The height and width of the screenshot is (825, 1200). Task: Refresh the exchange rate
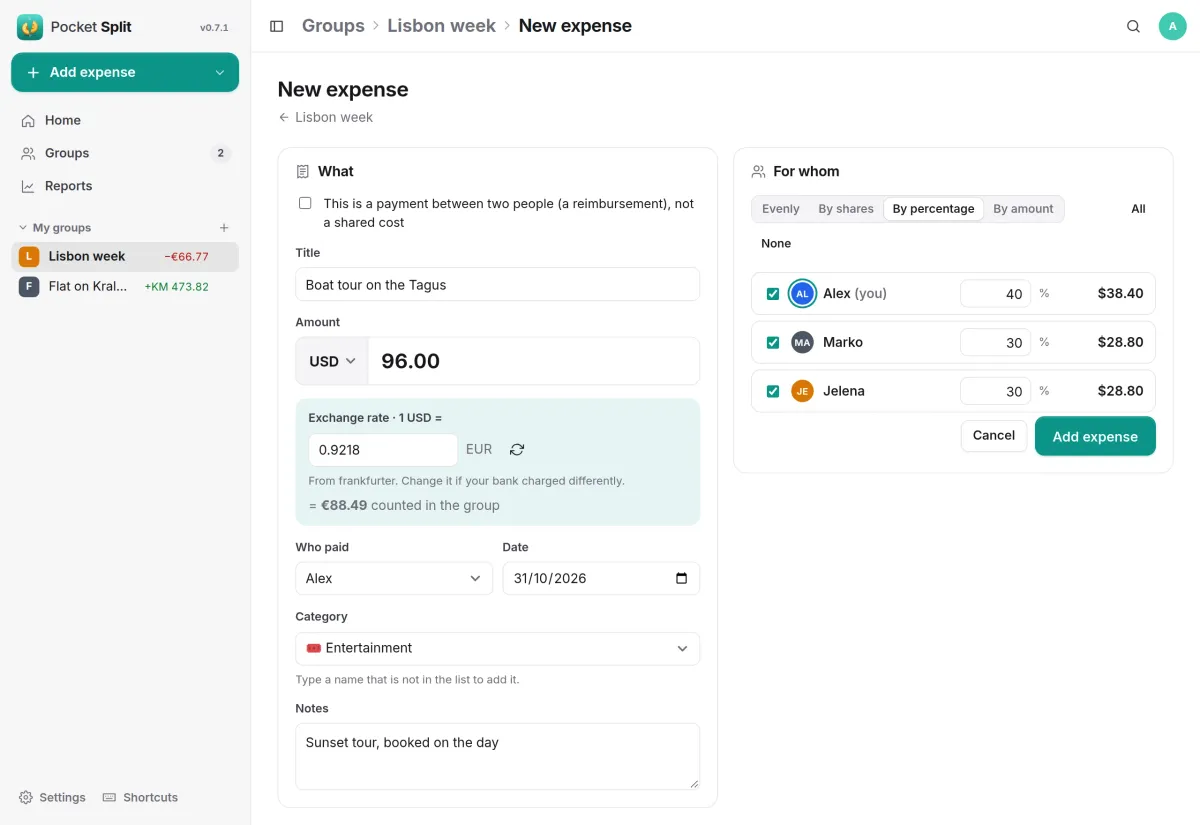(517, 450)
